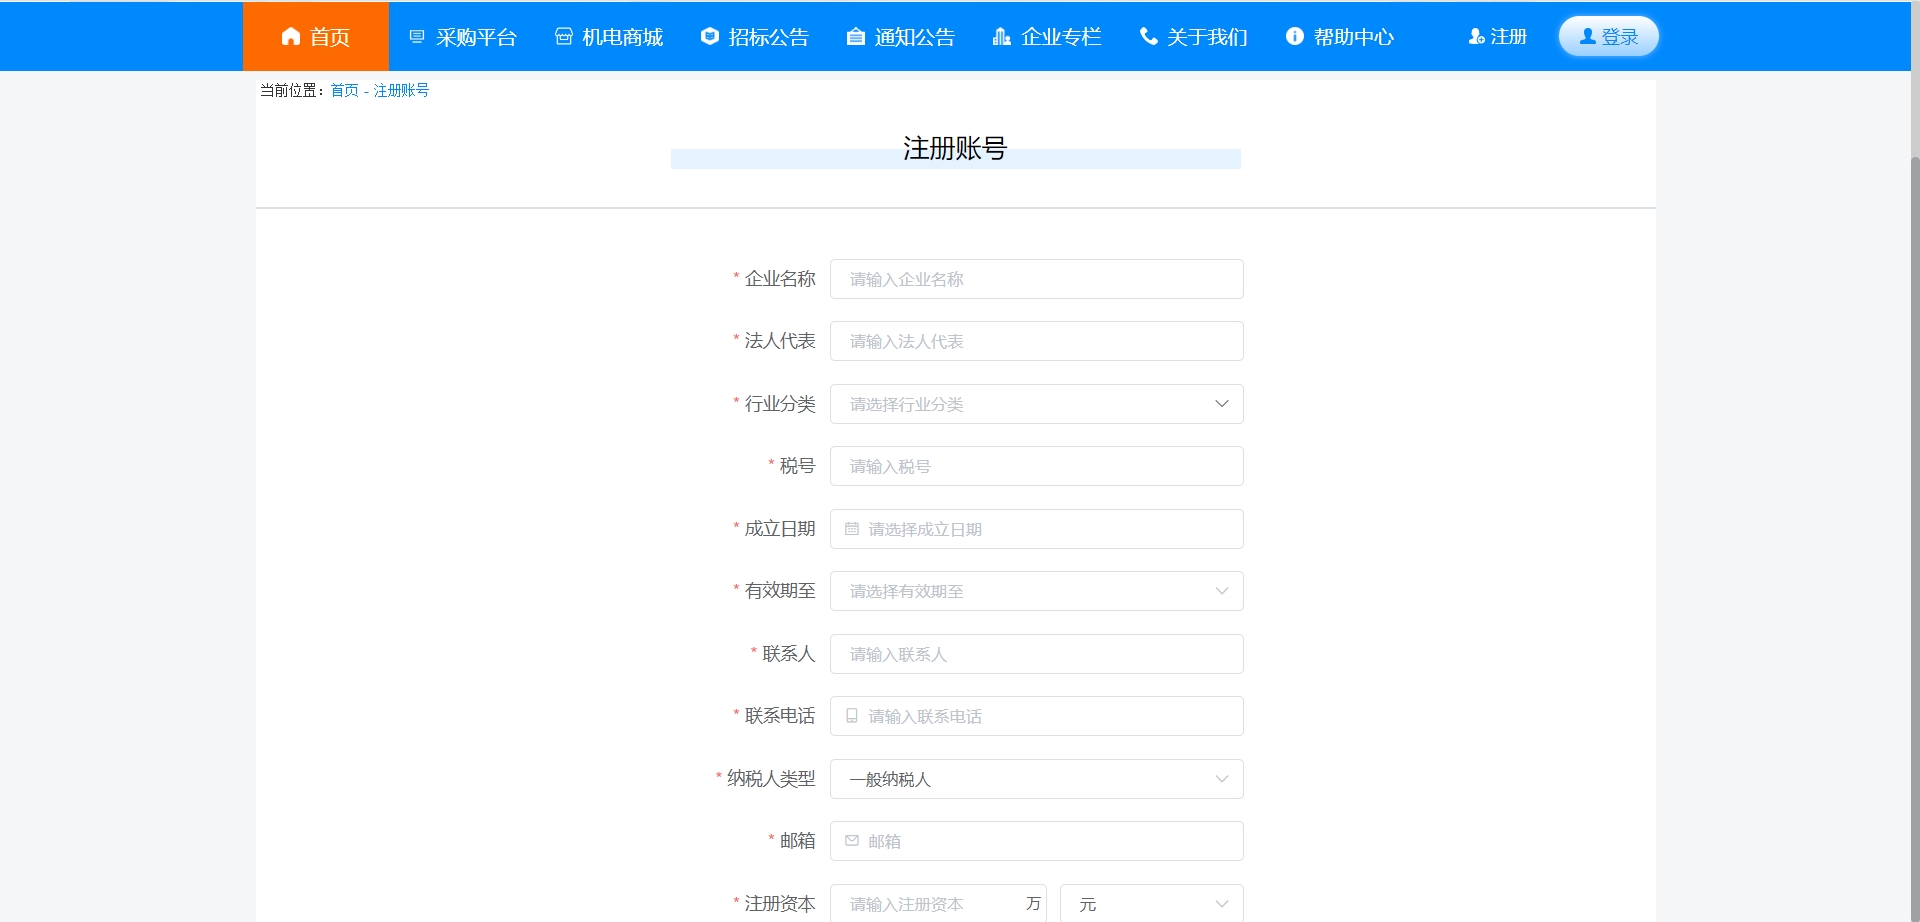Click the 采购平台 monitor icon
The width and height of the screenshot is (1920, 922).
click(417, 37)
